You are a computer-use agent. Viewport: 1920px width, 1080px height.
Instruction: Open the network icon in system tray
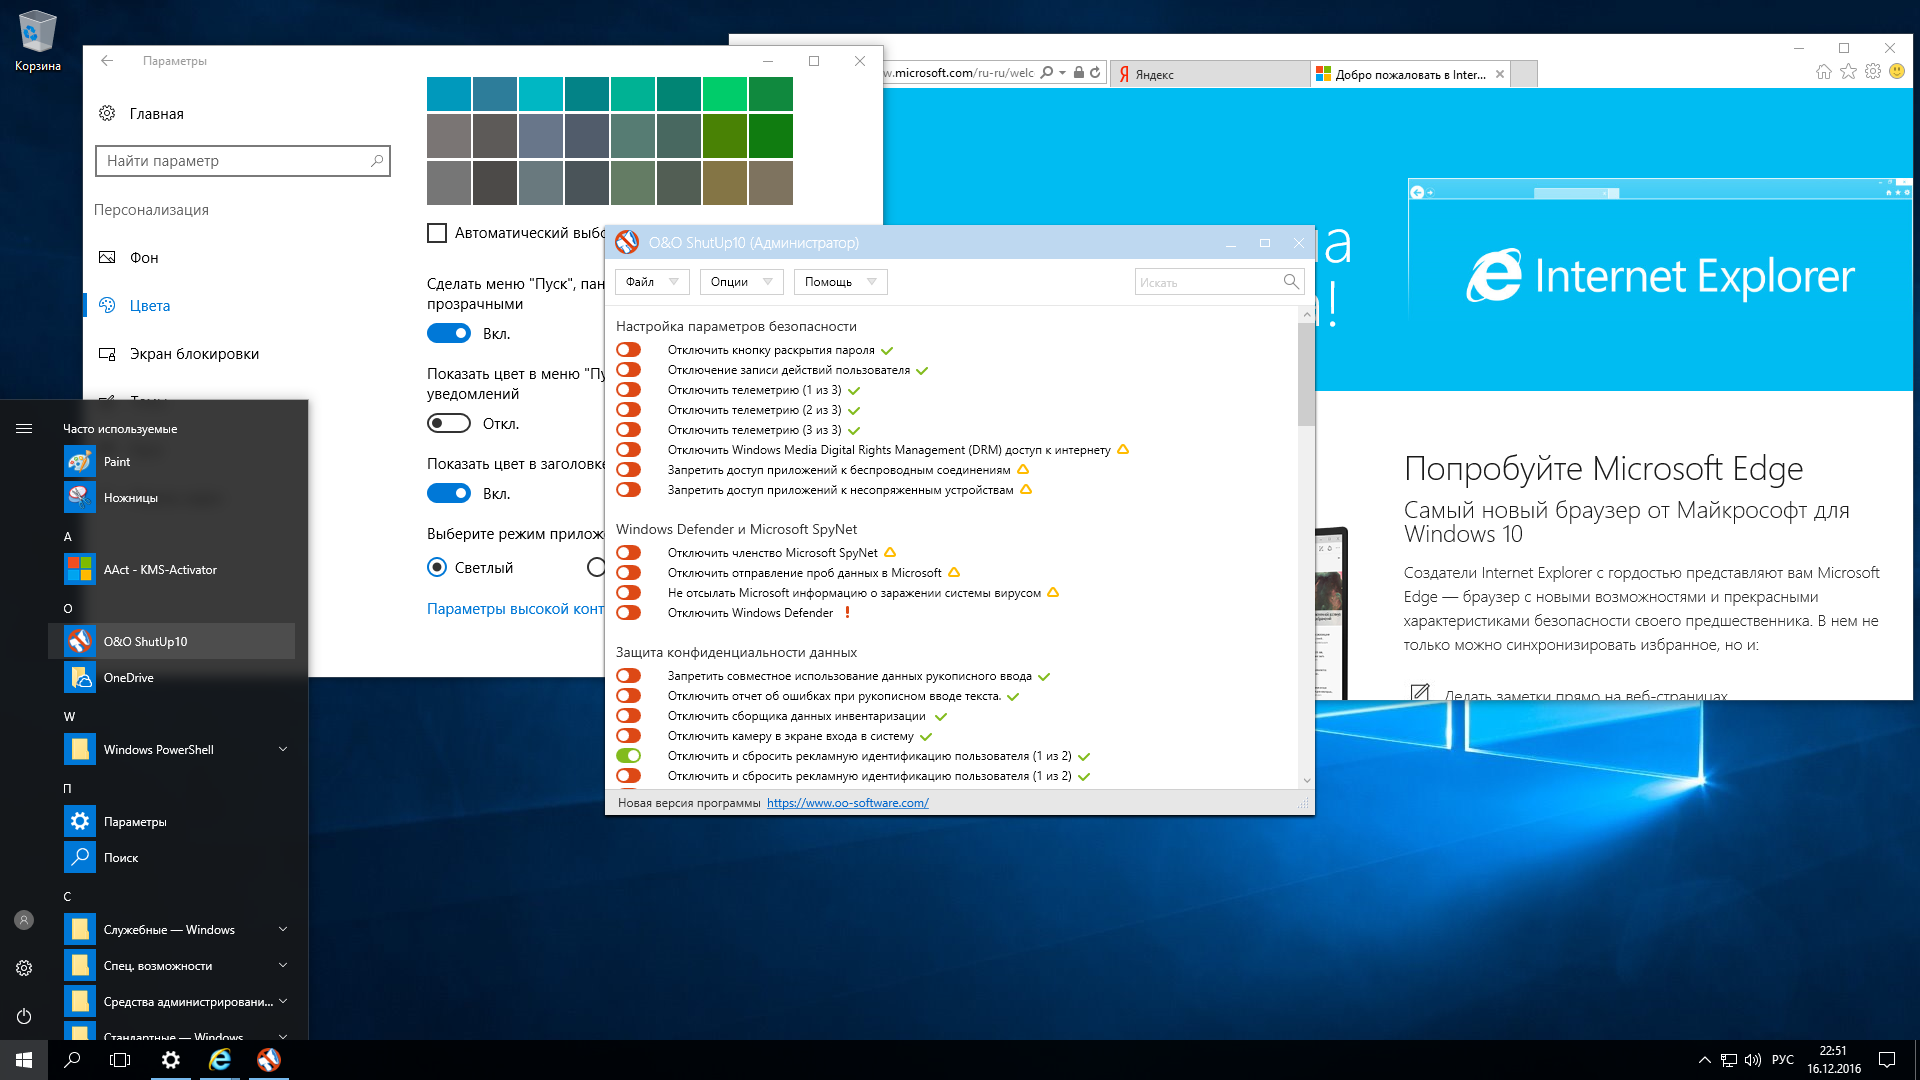click(1728, 1060)
